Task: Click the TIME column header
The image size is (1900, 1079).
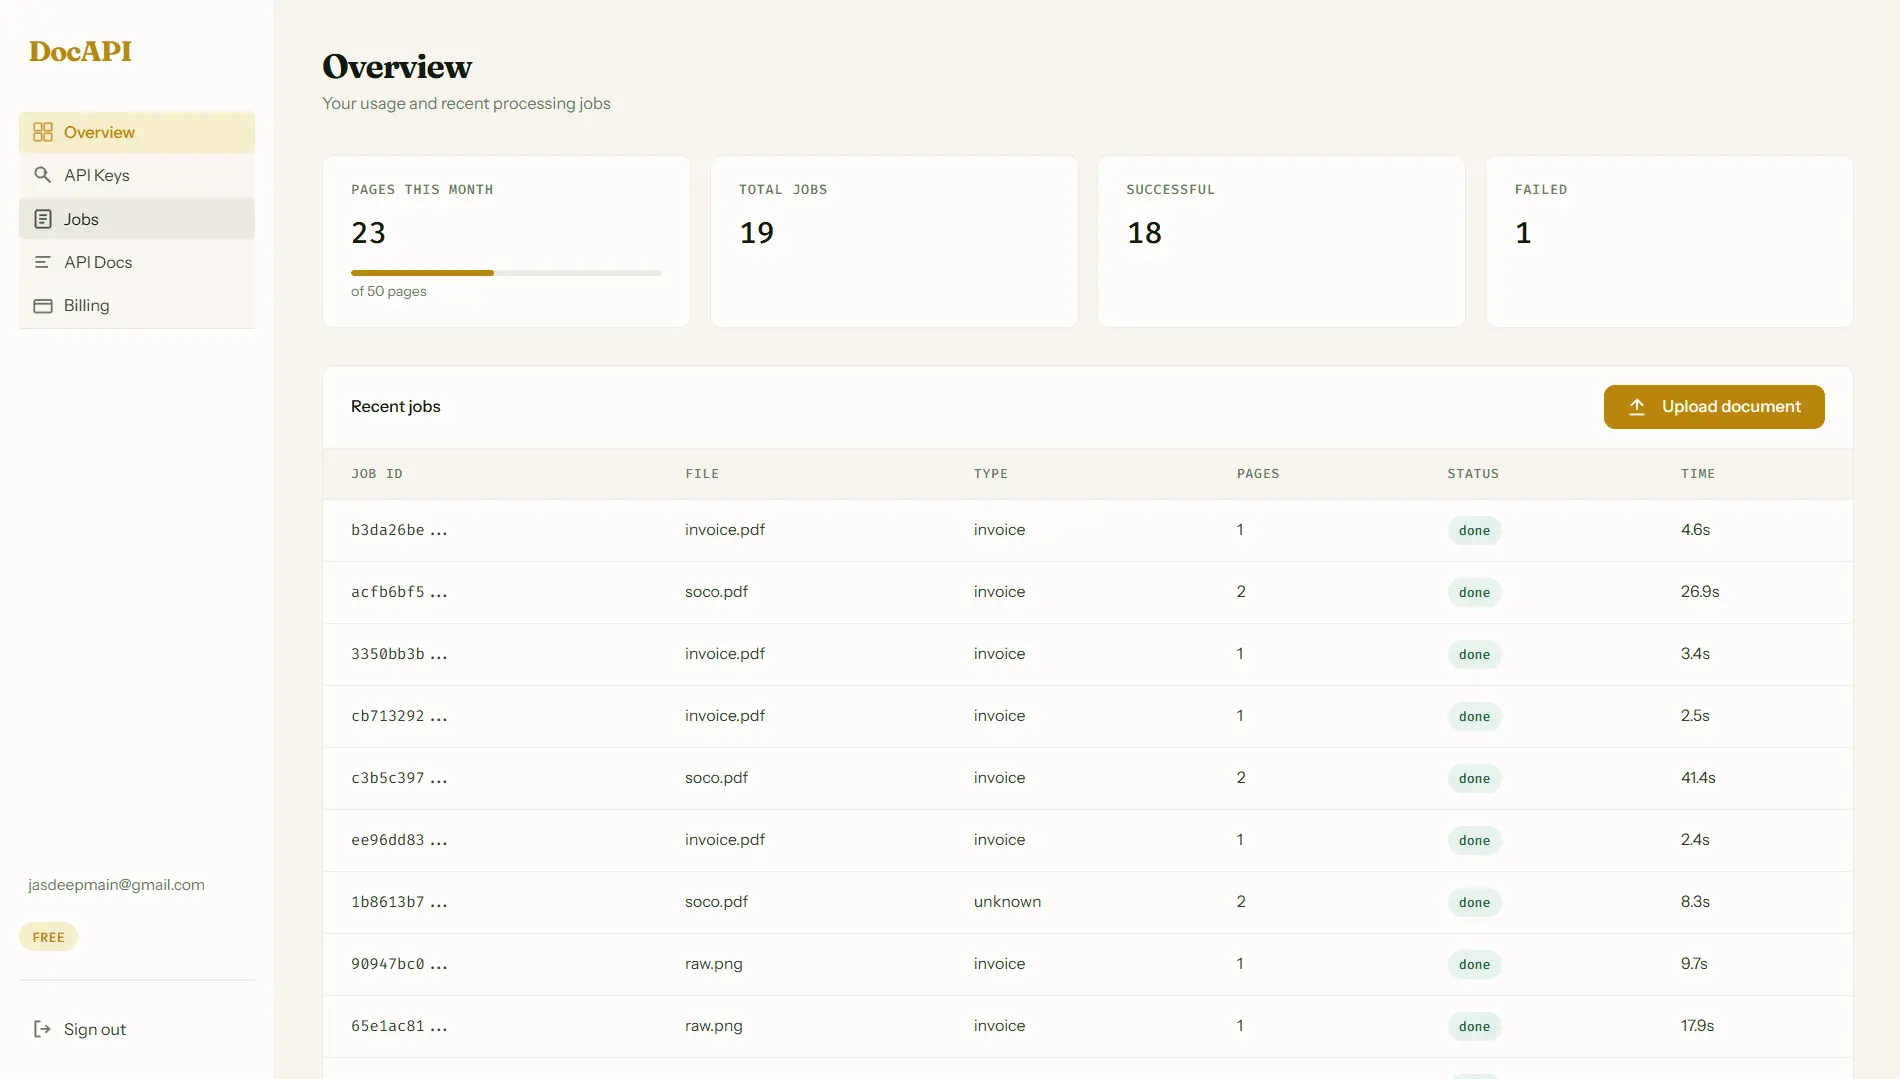Action: (1698, 474)
